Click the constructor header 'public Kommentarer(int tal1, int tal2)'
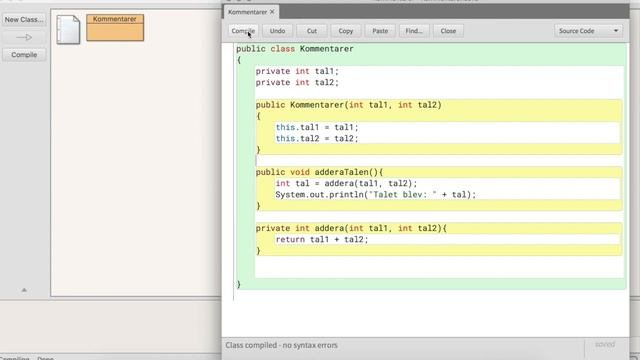The image size is (640, 360). pos(349,105)
